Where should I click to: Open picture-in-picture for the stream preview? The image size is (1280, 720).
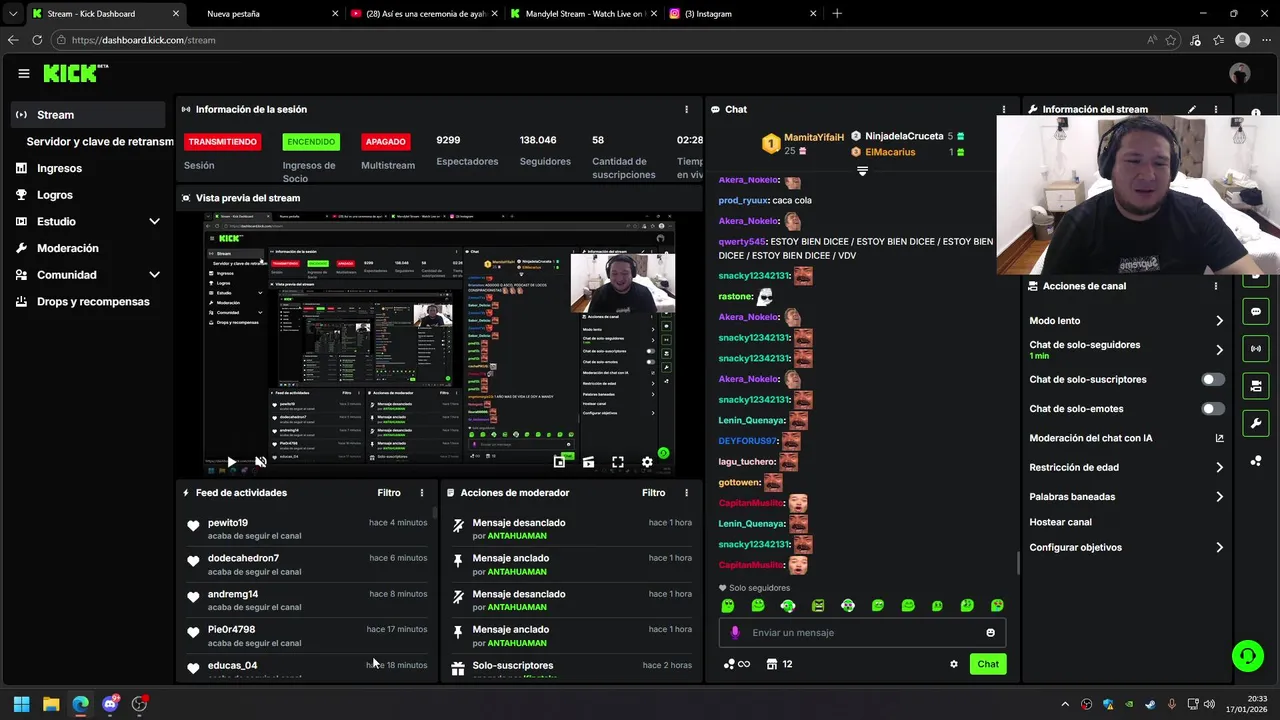tap(559, 462)
